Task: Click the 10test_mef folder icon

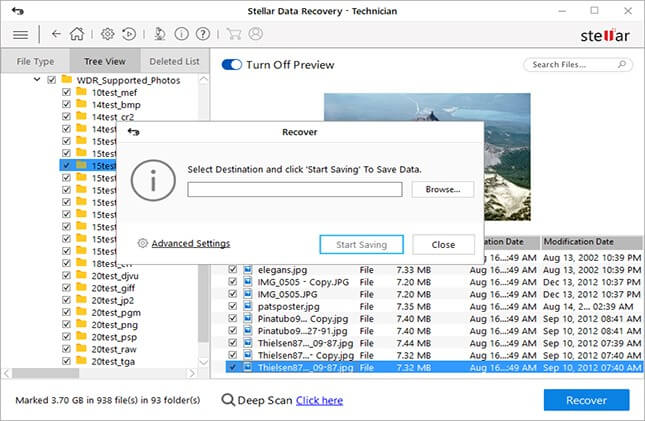Action: 81,91
